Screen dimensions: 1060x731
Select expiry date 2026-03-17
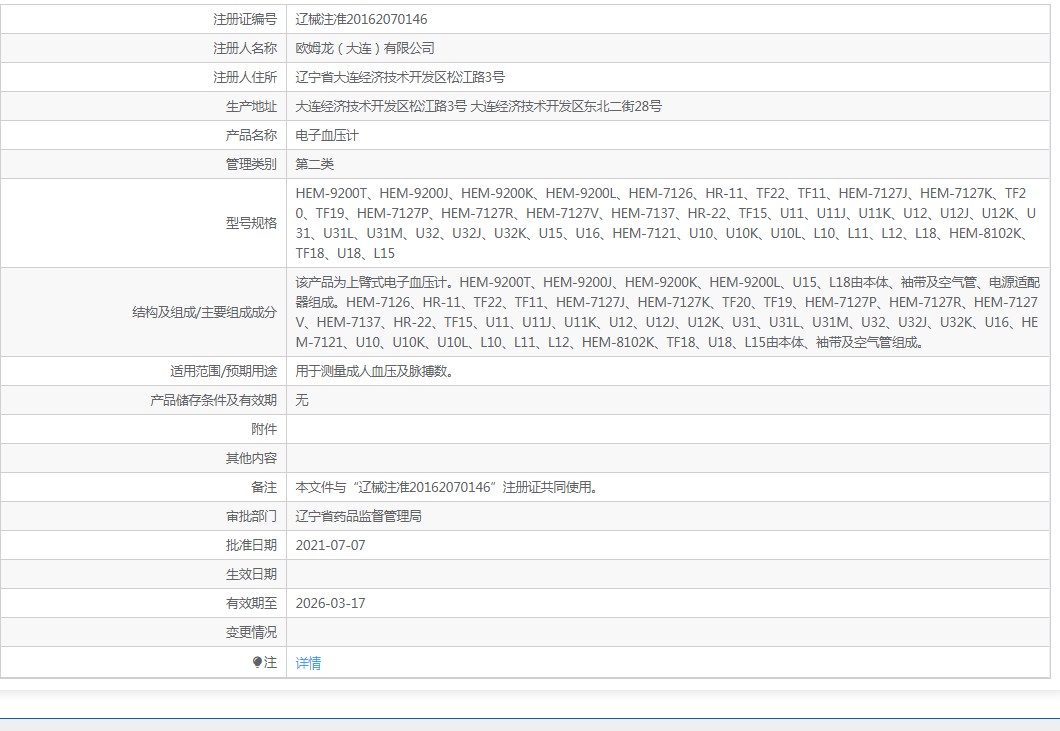coord(331,604)
